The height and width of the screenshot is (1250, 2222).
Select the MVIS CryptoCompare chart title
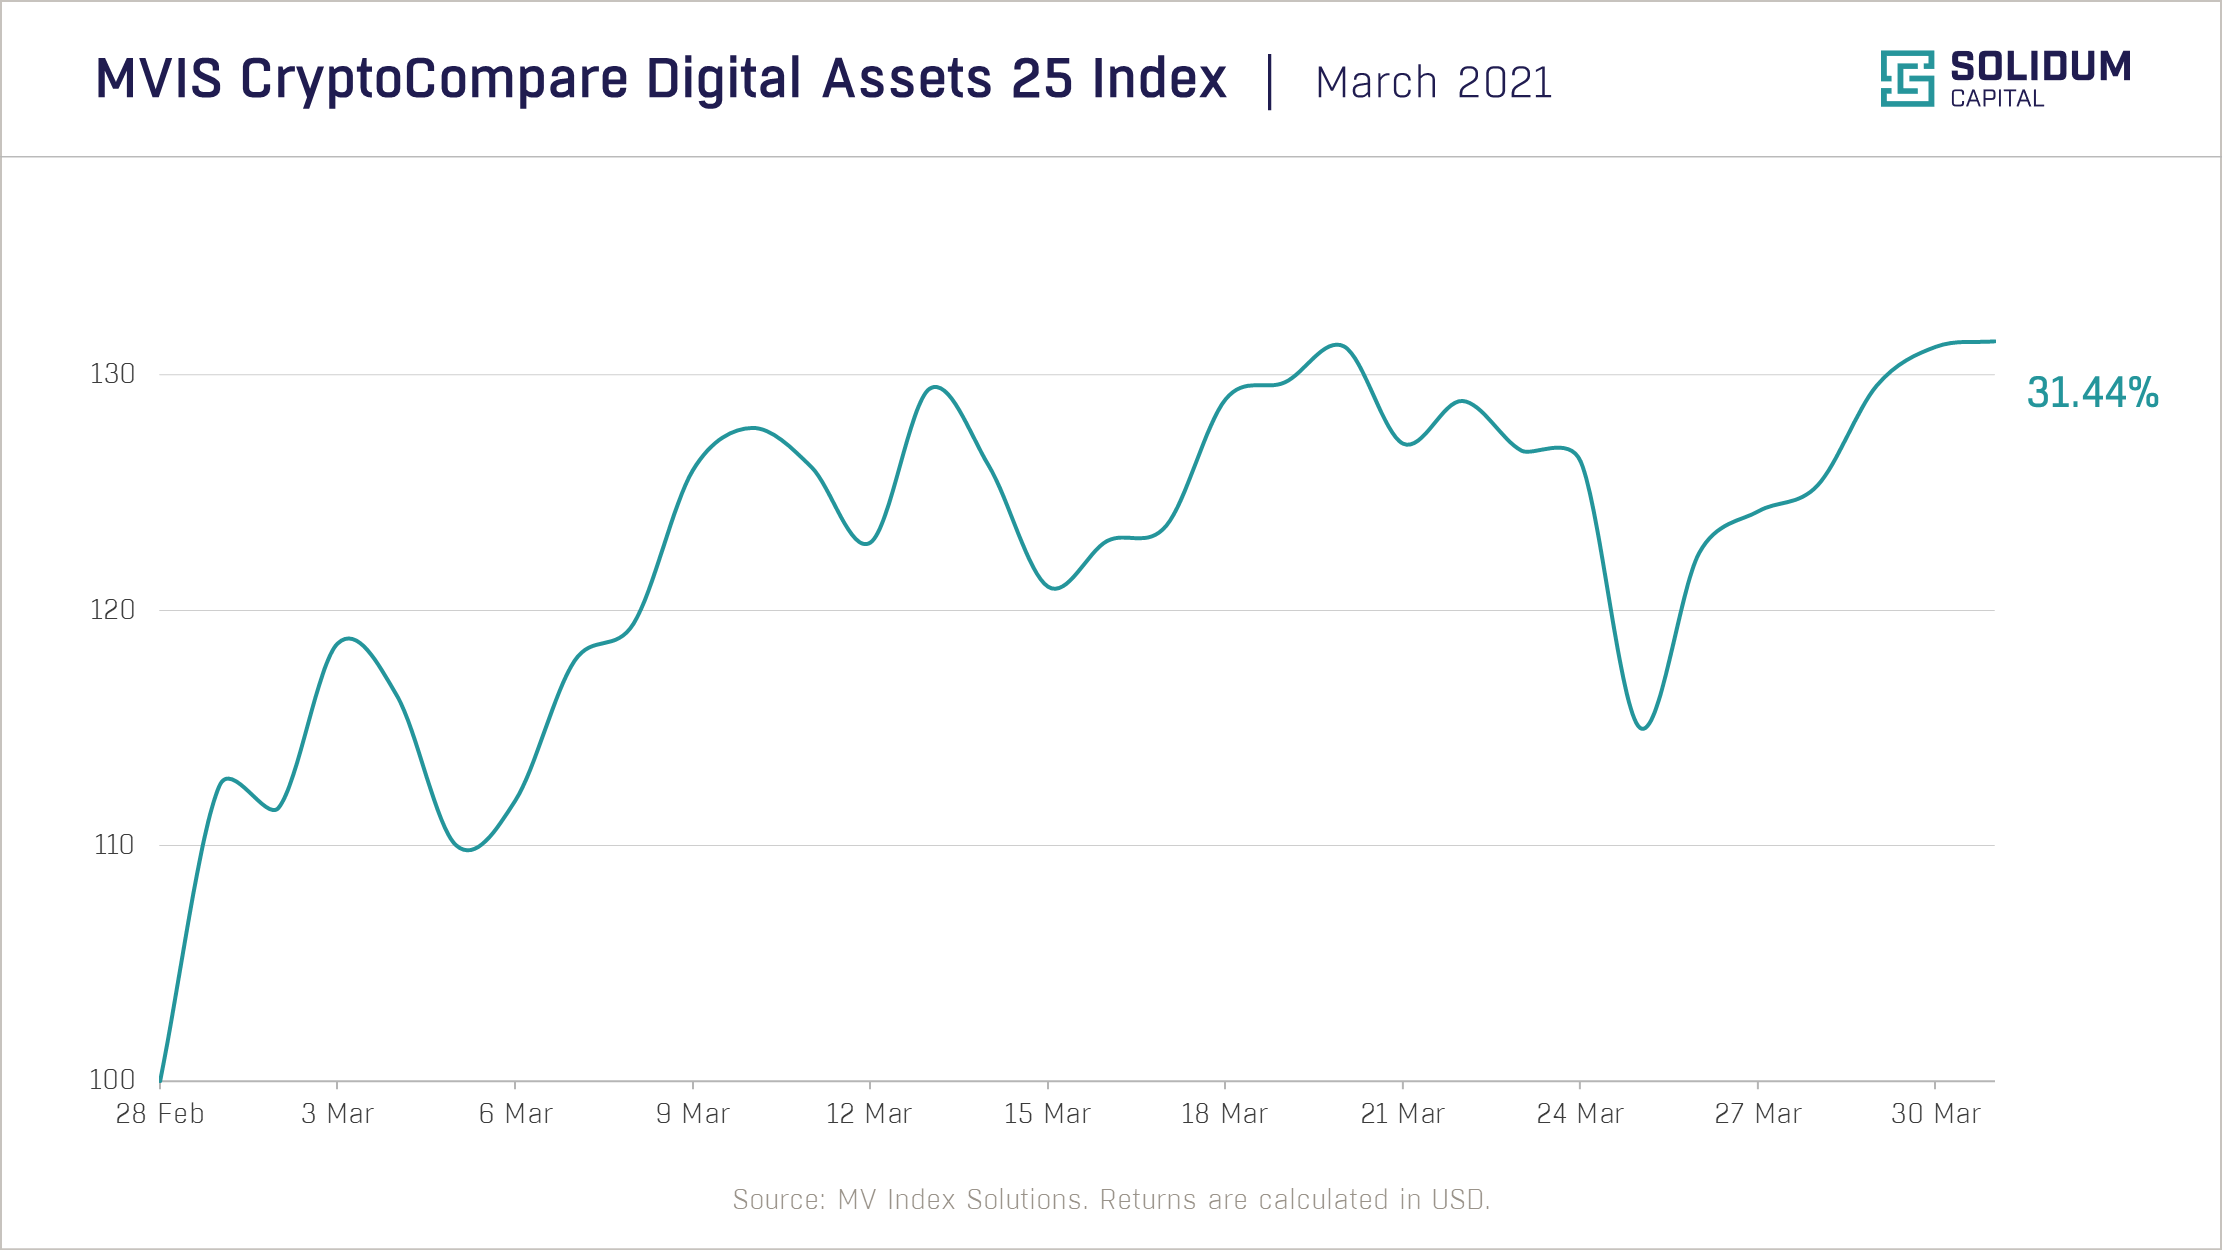(661, 79)
